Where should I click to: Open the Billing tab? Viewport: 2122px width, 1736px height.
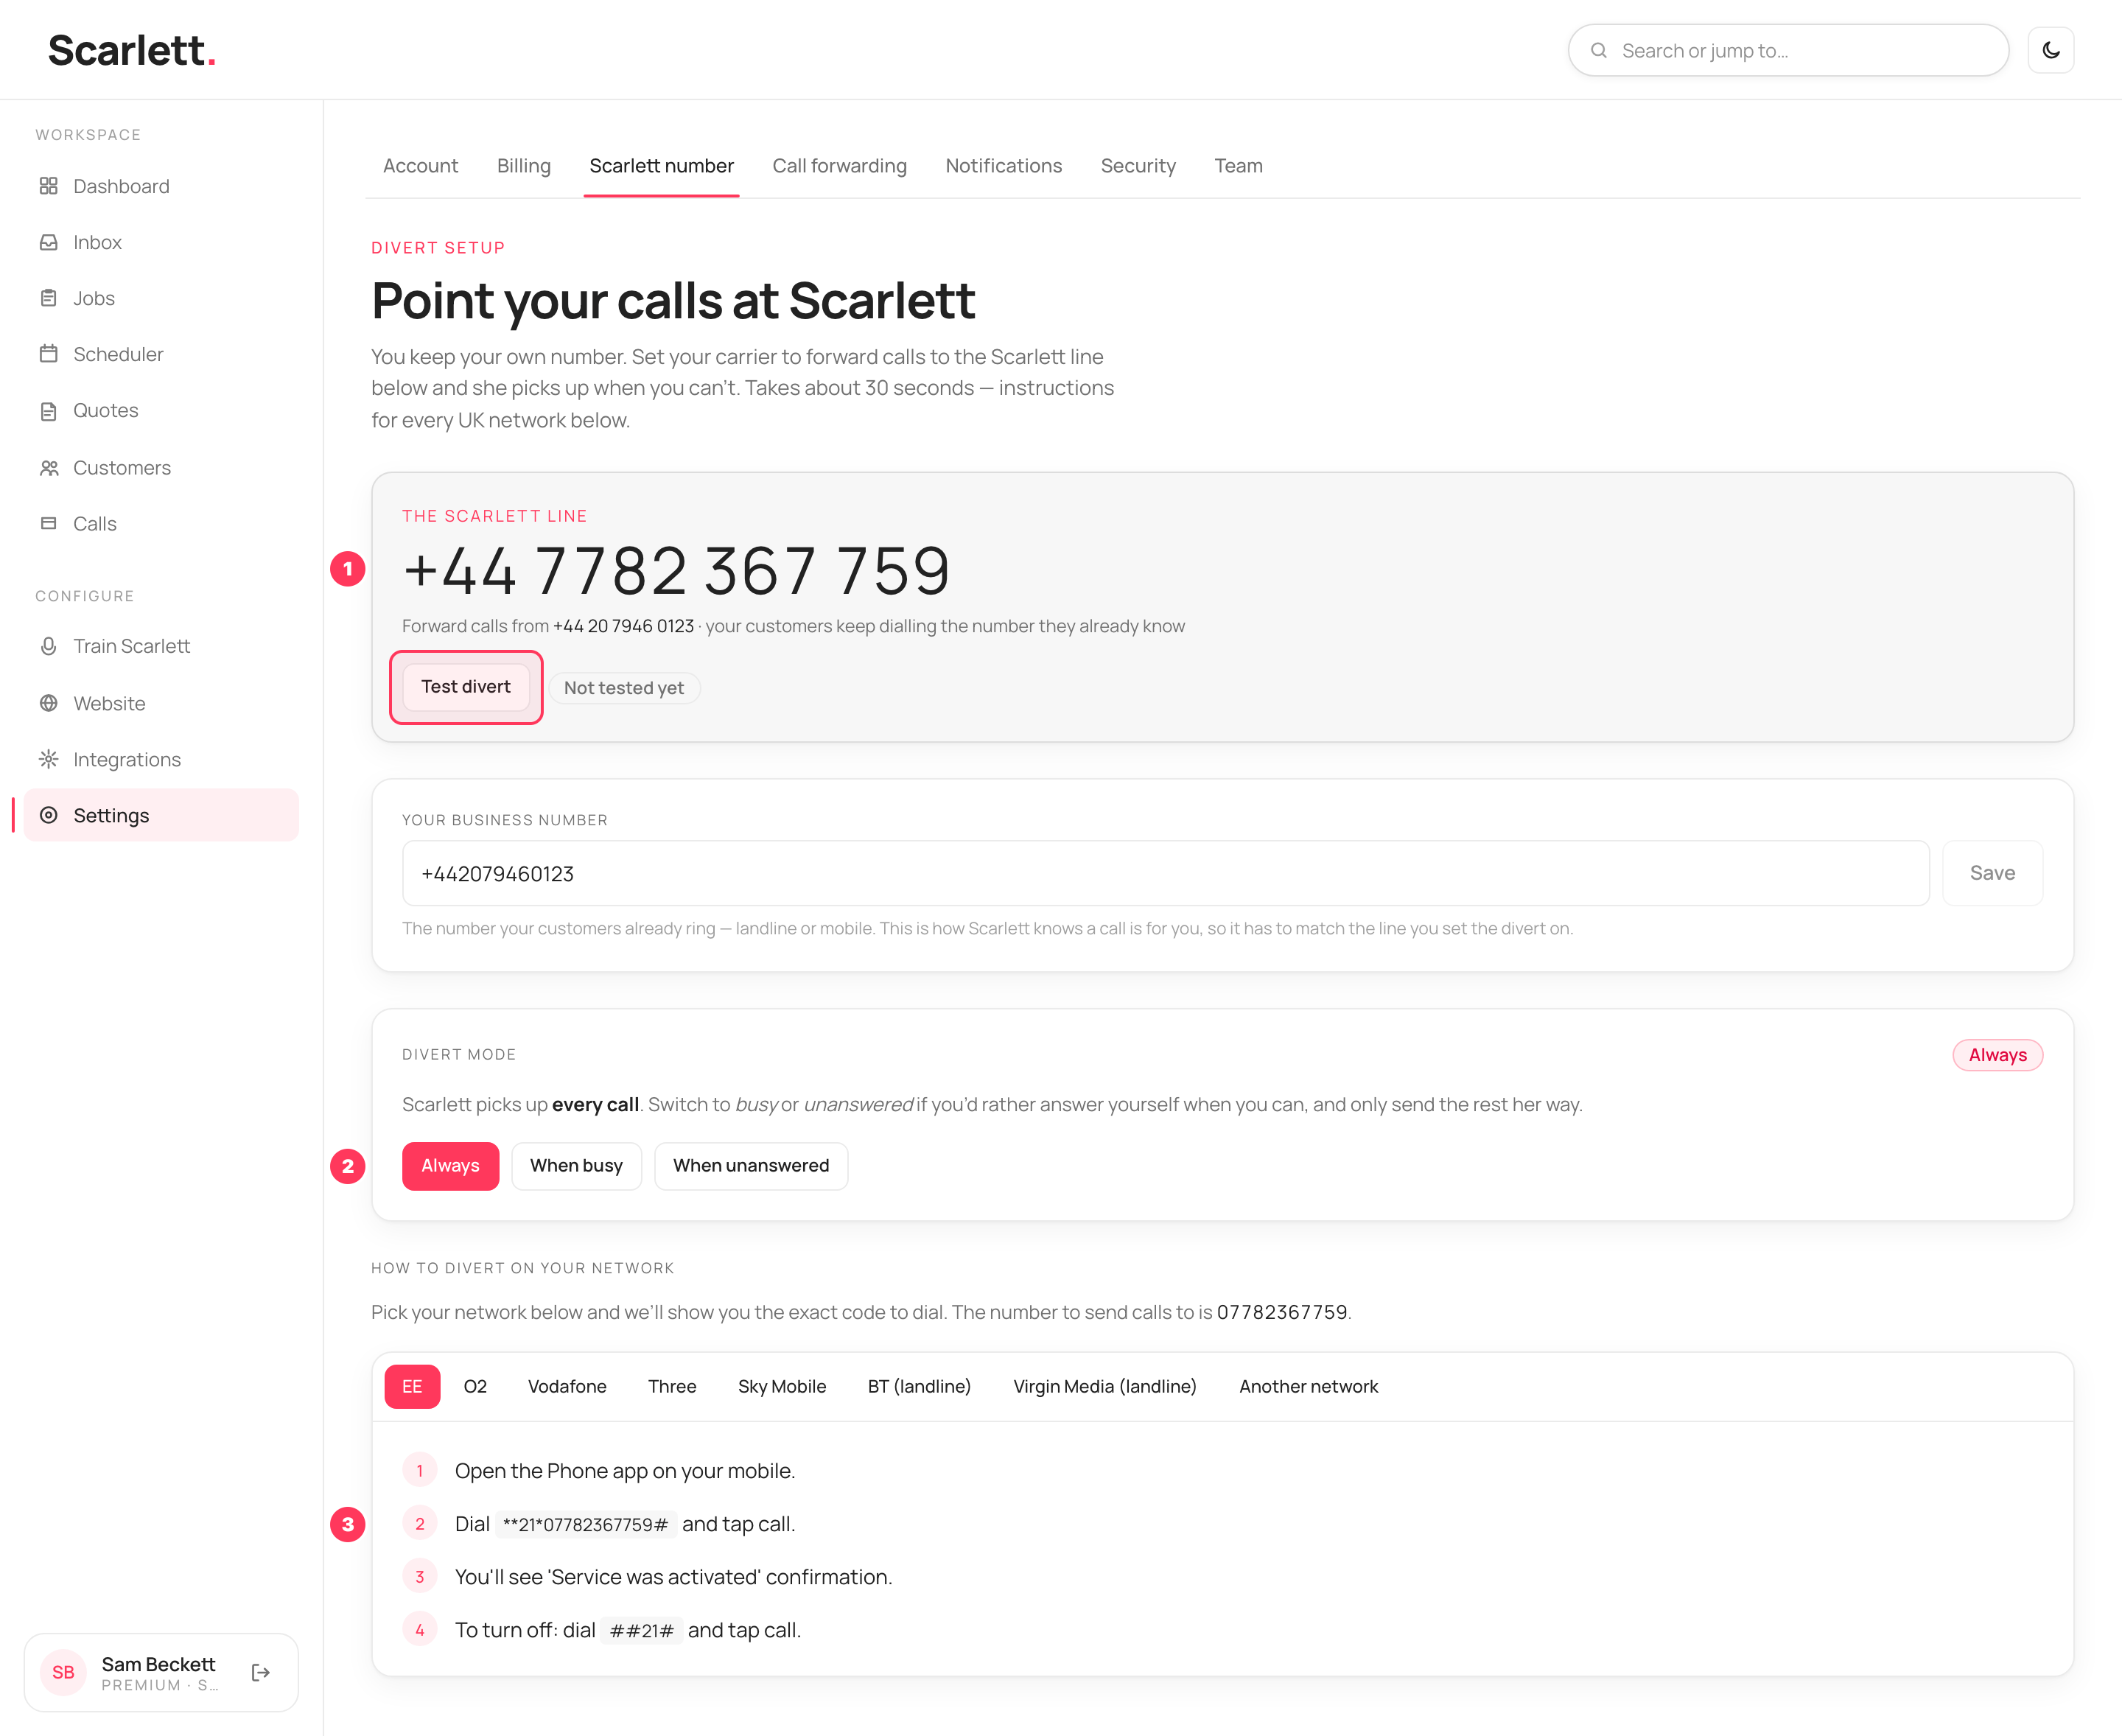523,166
